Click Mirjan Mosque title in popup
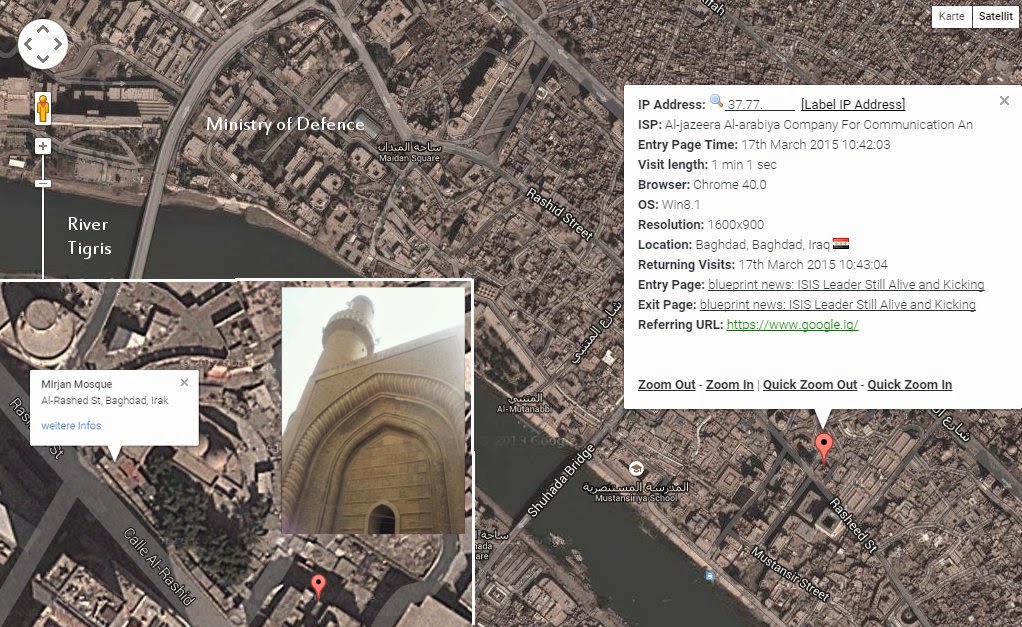This screenshot has width=1022, height=627. click(76, 385)
